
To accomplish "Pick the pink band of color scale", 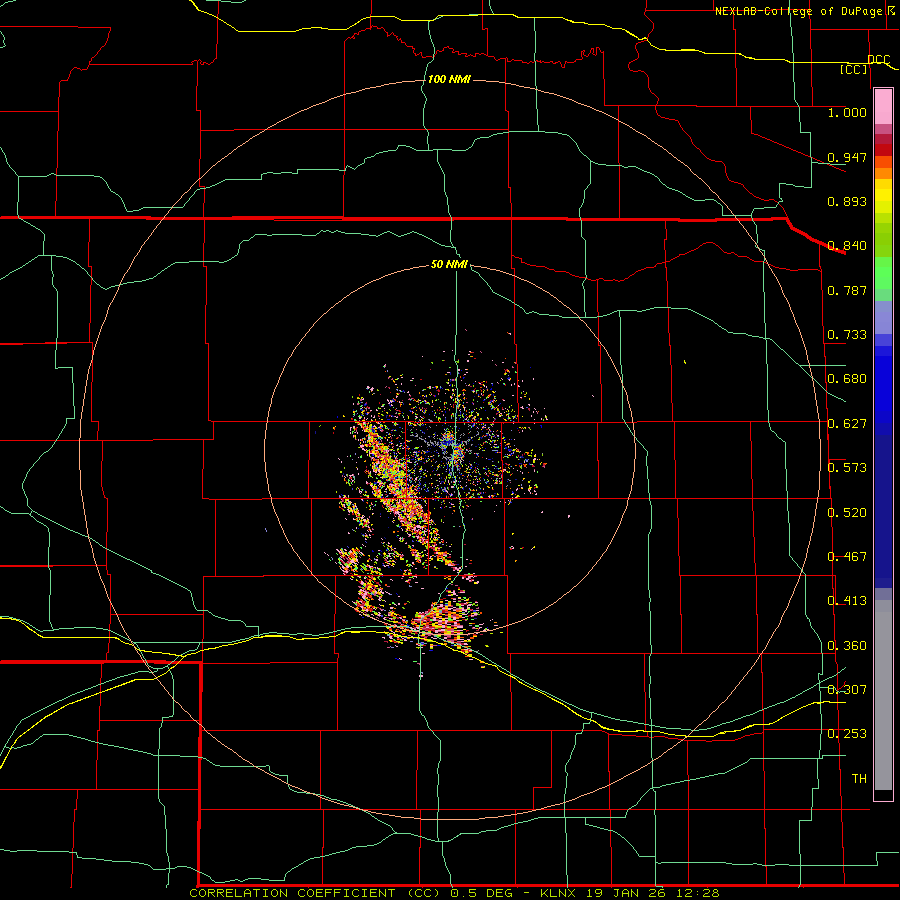I will pos(883,106).
